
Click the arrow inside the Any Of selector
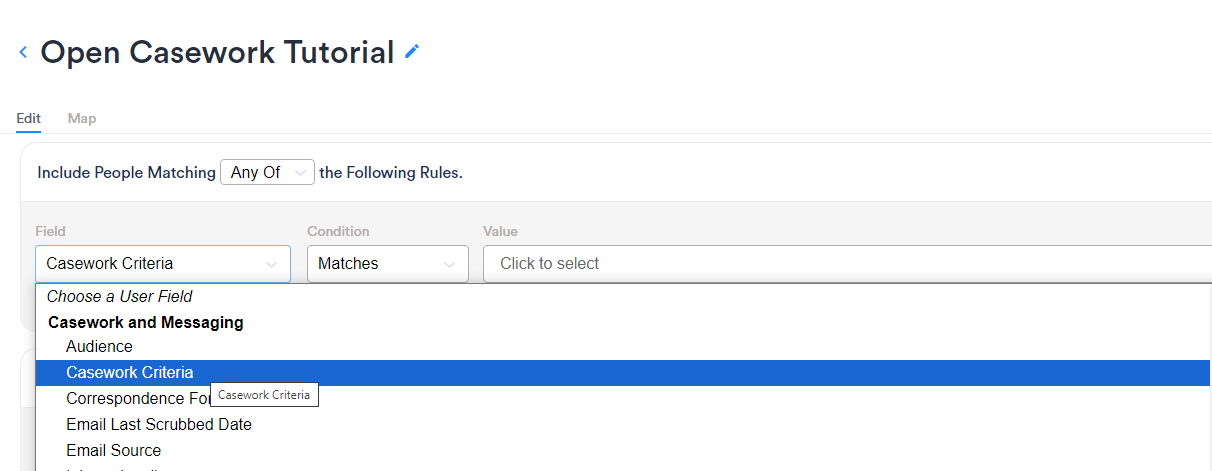(x=301, y=173)
